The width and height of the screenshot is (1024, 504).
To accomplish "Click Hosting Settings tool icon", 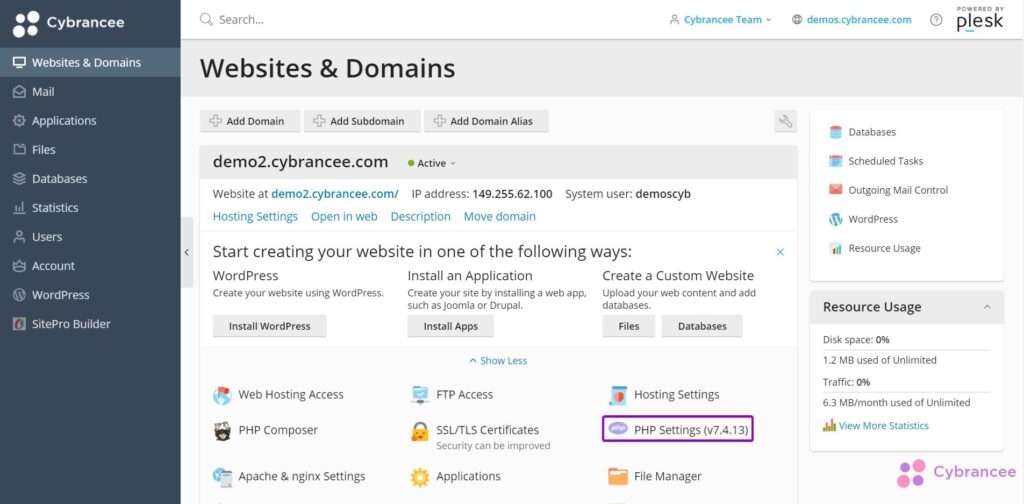I will 618,395.
